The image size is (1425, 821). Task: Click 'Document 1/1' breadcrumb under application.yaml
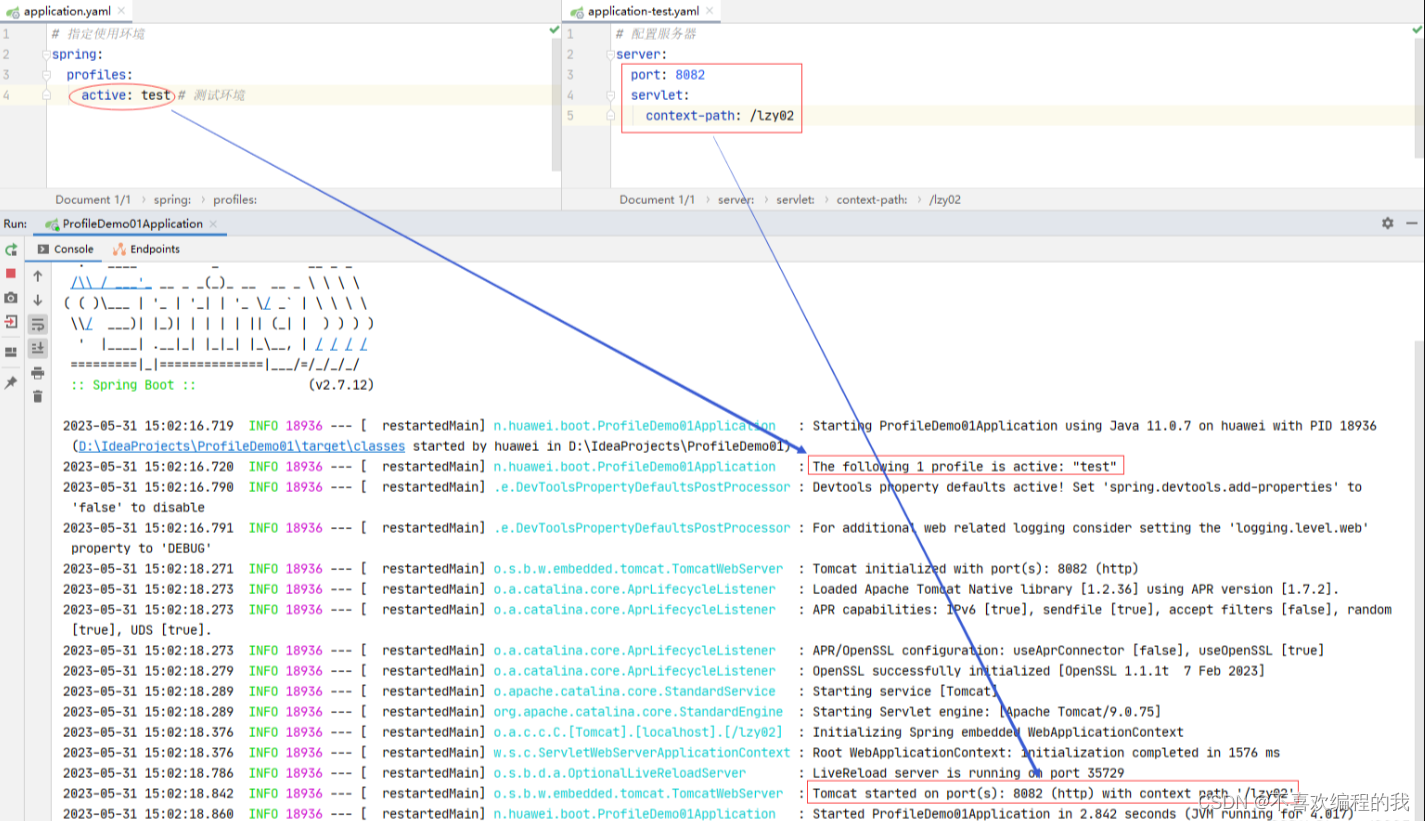93,200
